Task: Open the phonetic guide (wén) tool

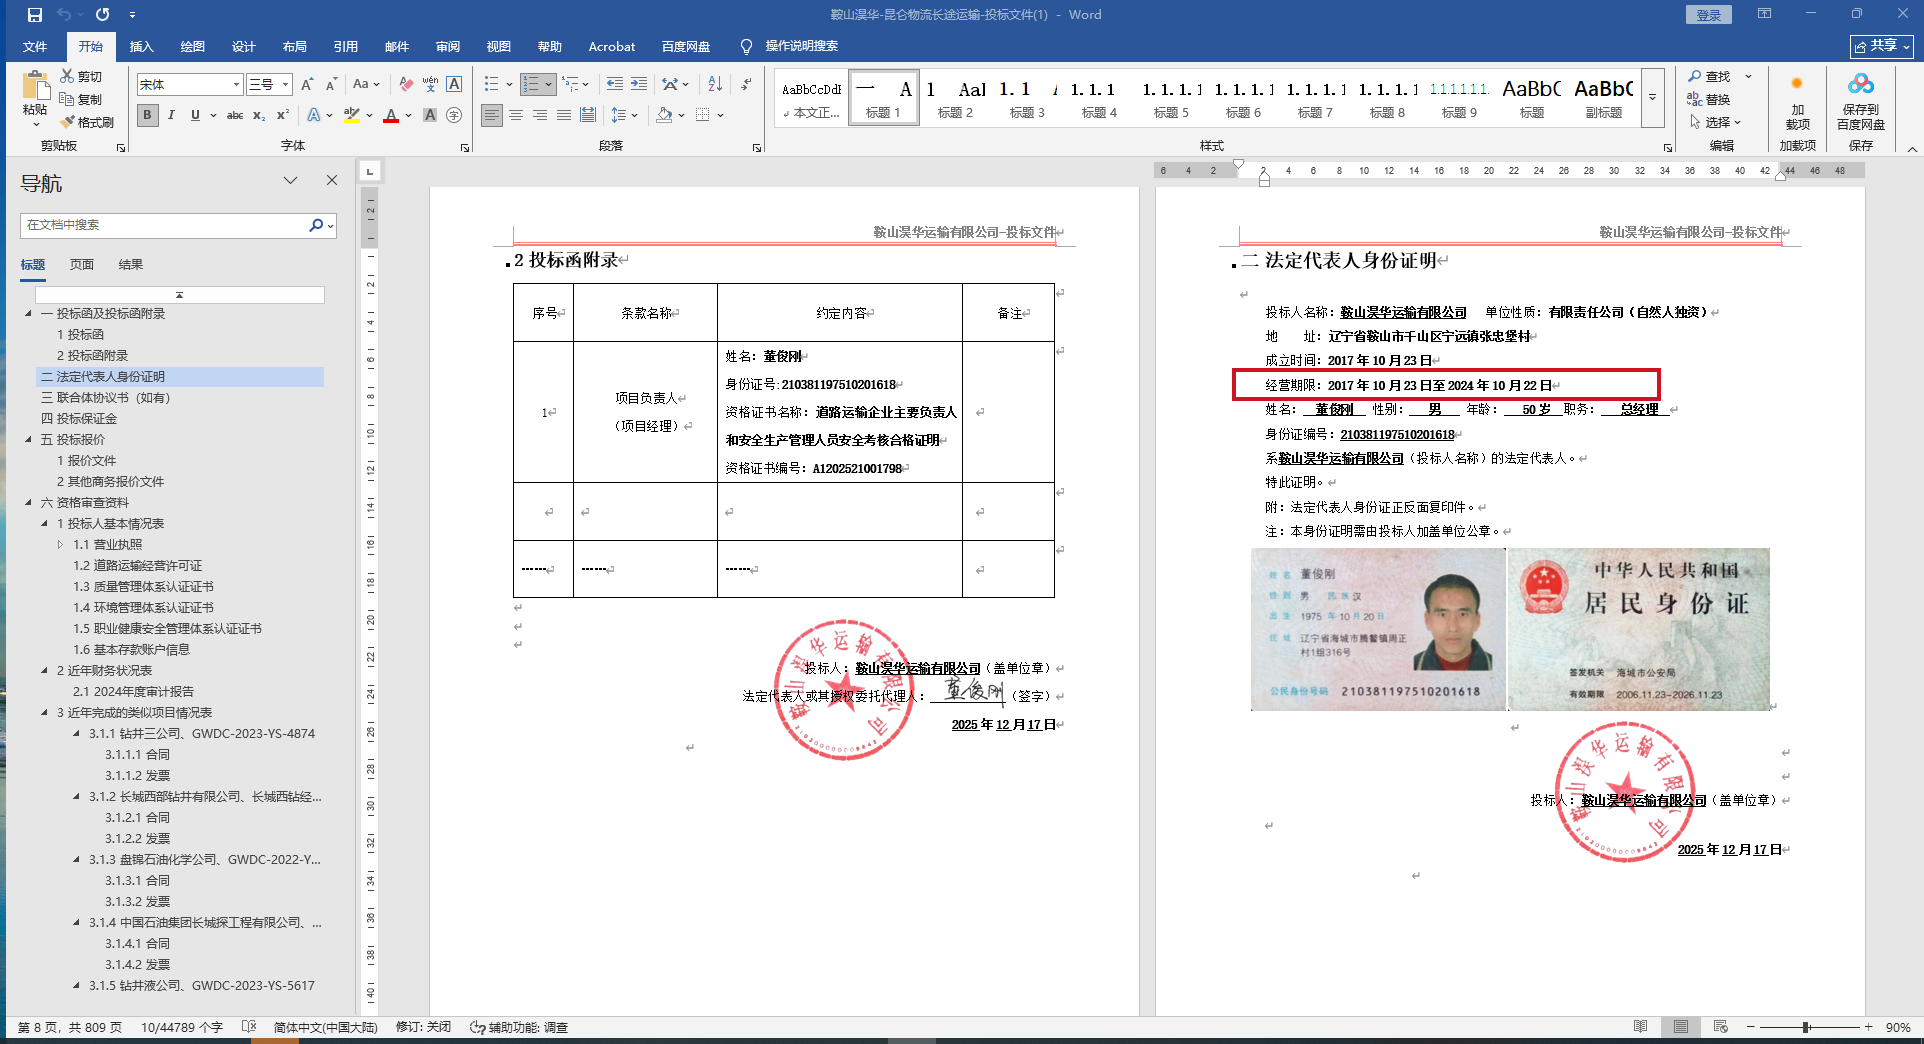Action: click(x=430, y=85)
